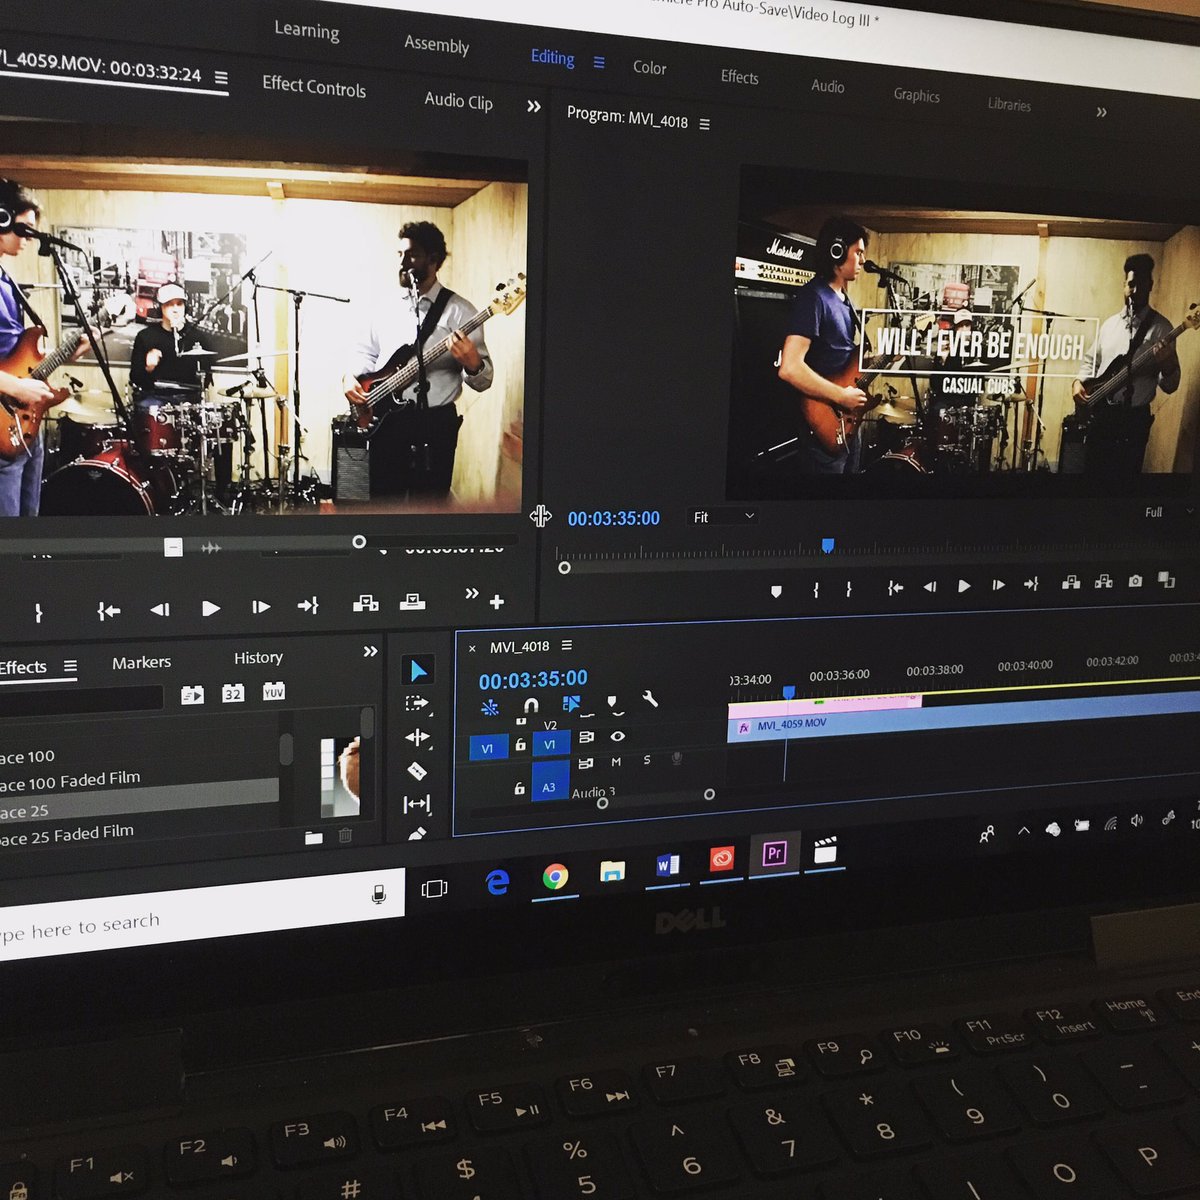Expand hidden workspaces with chevrons at top right
This screenshot has height=1200, width=1200.
click(1101, 112)
